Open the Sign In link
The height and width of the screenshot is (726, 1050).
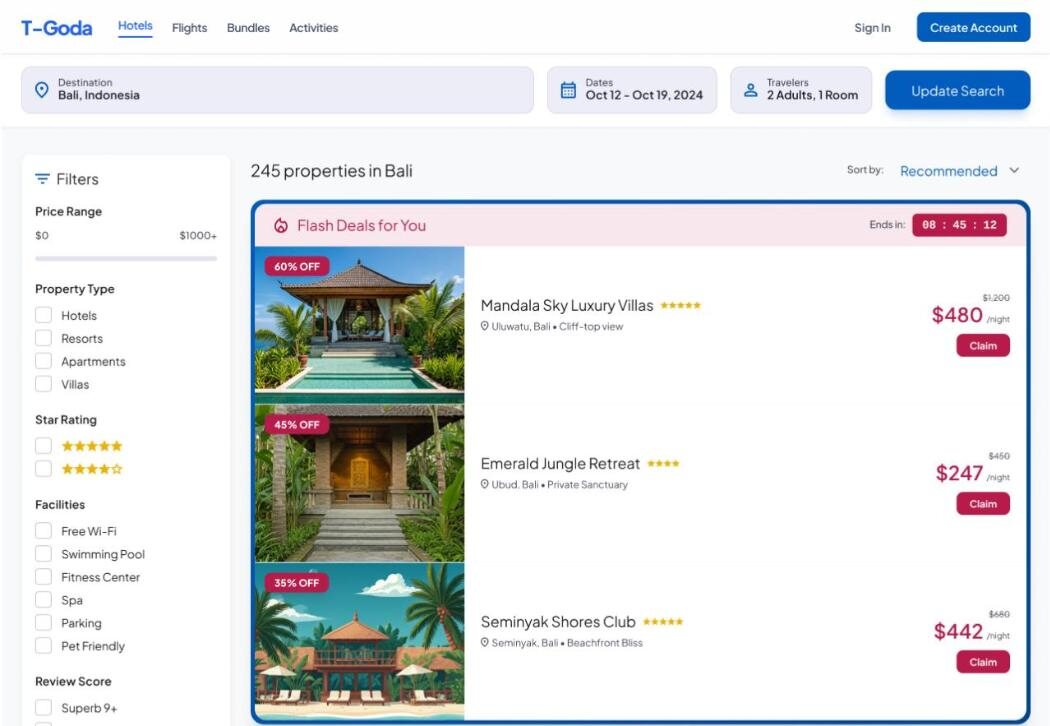(873, 28)
